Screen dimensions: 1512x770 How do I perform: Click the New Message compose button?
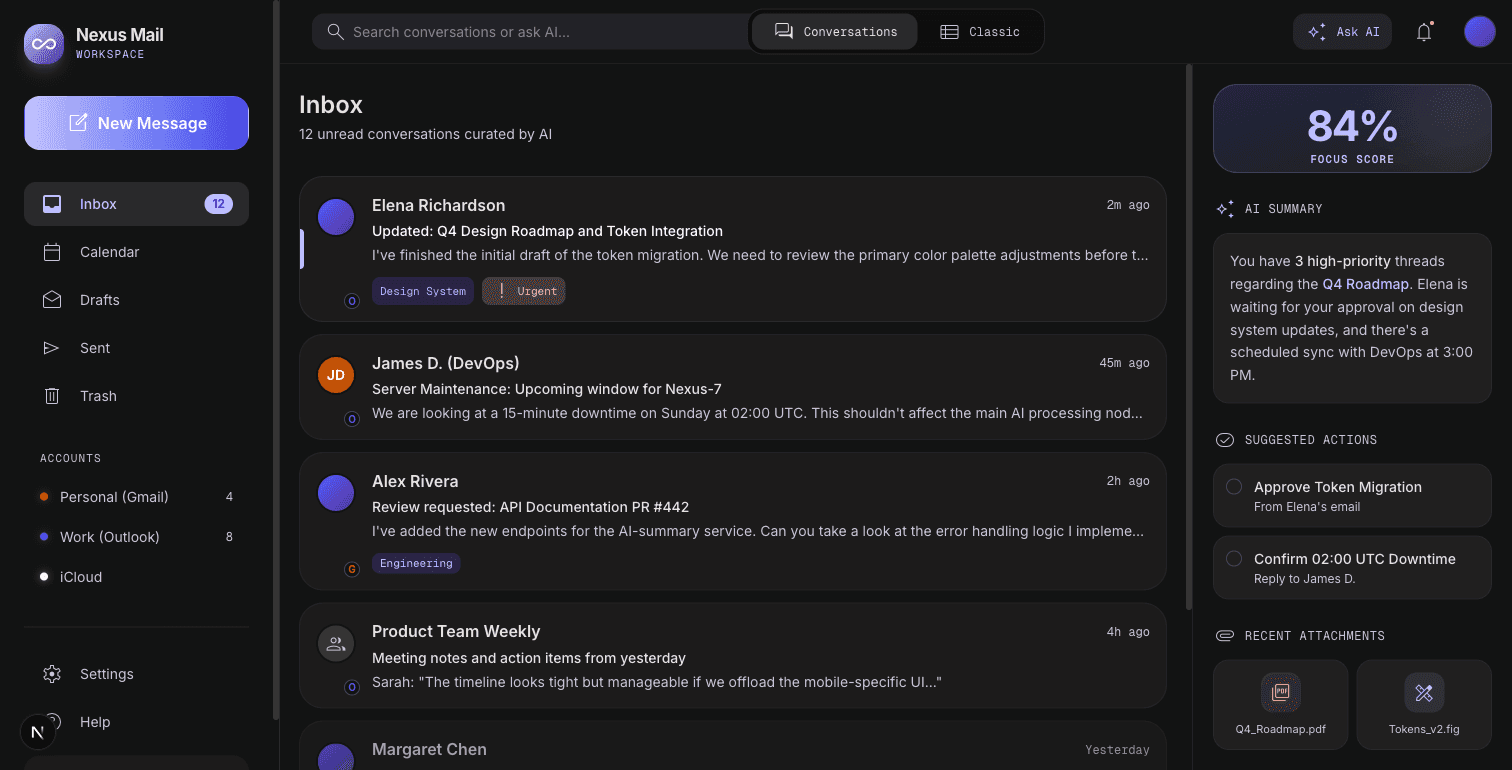(x=136, y=123)
